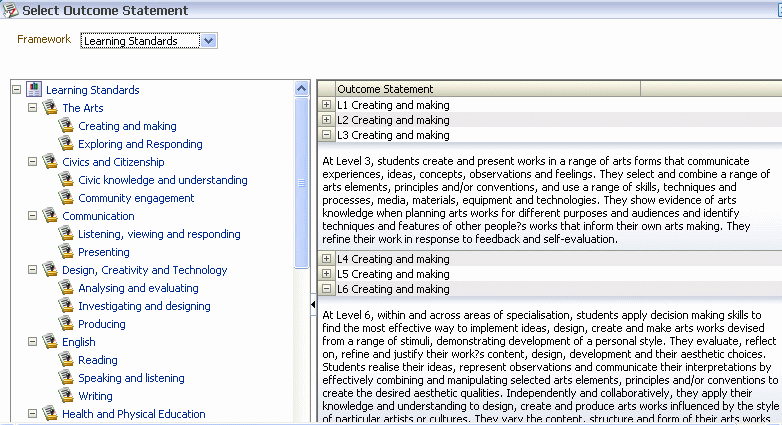Screen dimensions: 782x425
Task: Collapse the L3 Creating and making row
Action: pyautogui.click(x=326, y=135)
